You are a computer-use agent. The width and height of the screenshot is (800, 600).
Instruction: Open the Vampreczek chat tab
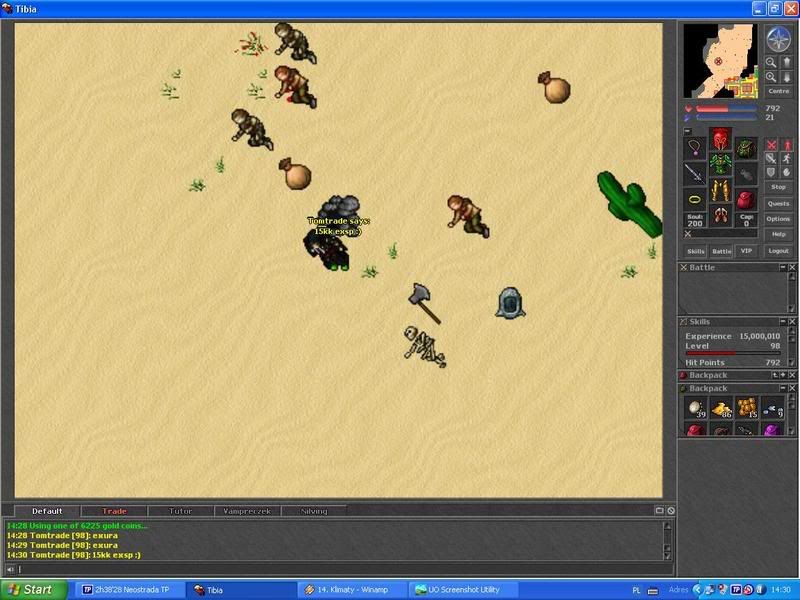click(247, 511)
